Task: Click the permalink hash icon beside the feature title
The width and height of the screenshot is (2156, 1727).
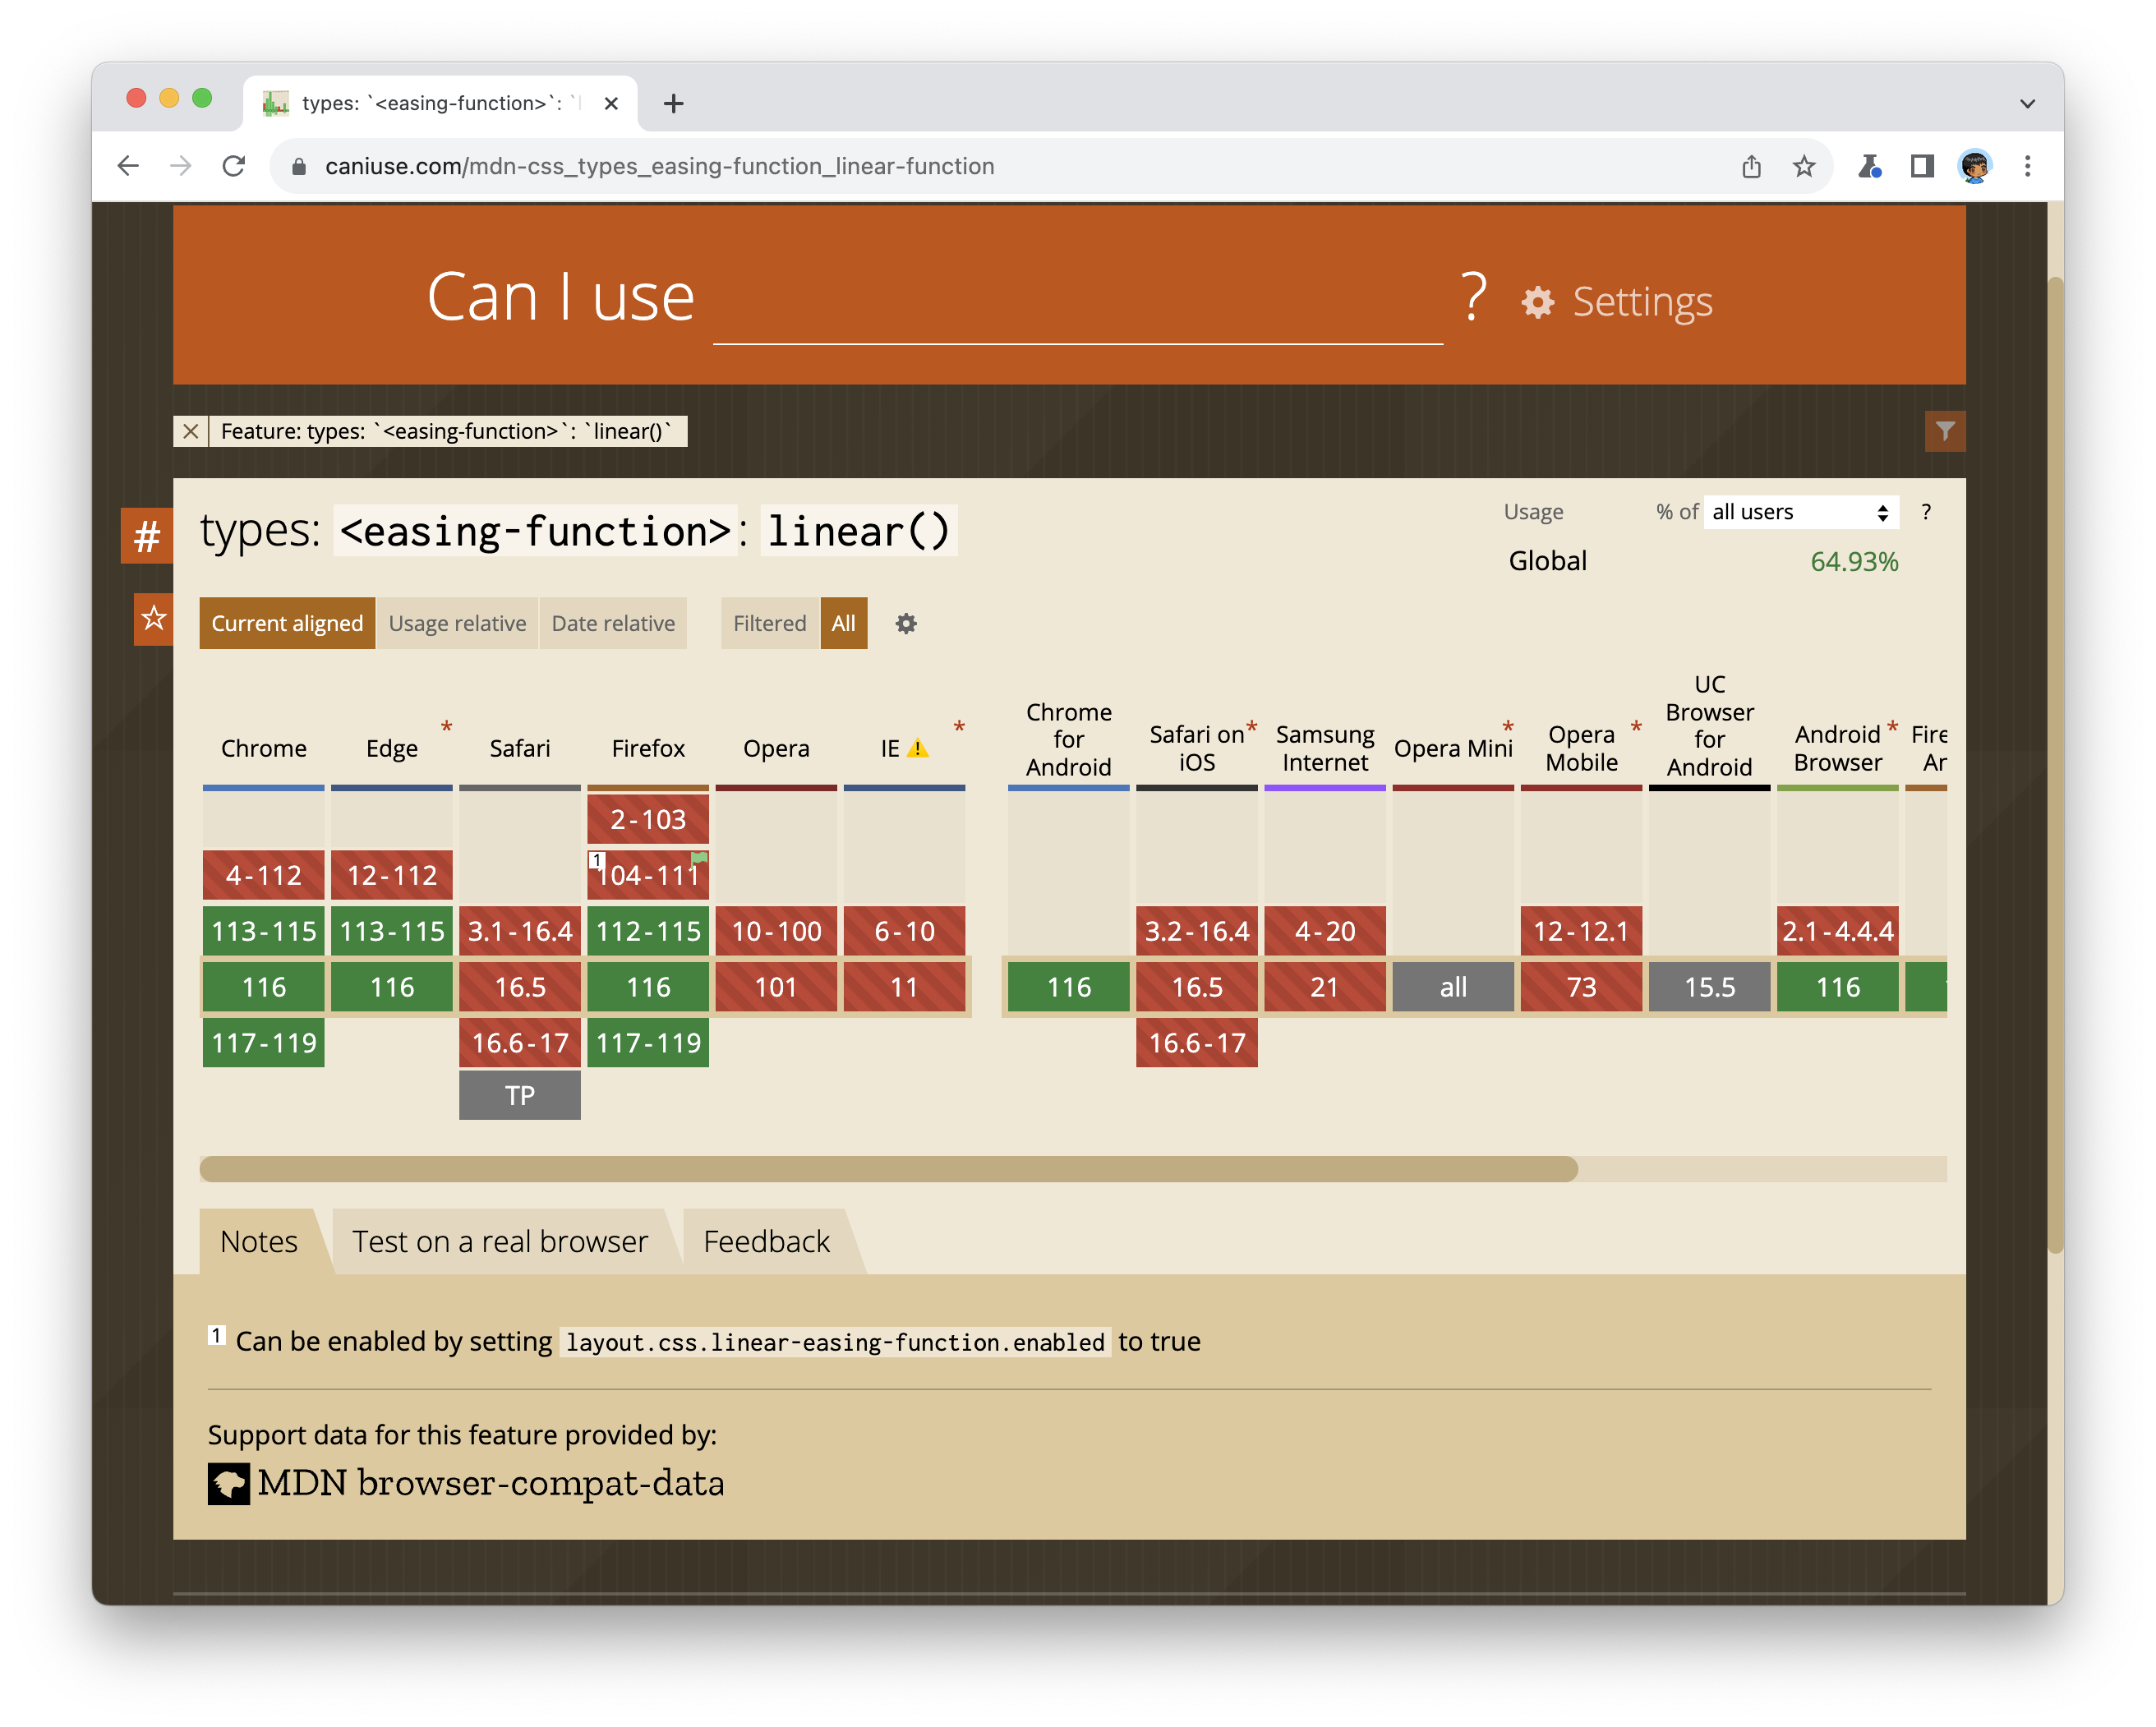Action: click(x=148, y=535)
